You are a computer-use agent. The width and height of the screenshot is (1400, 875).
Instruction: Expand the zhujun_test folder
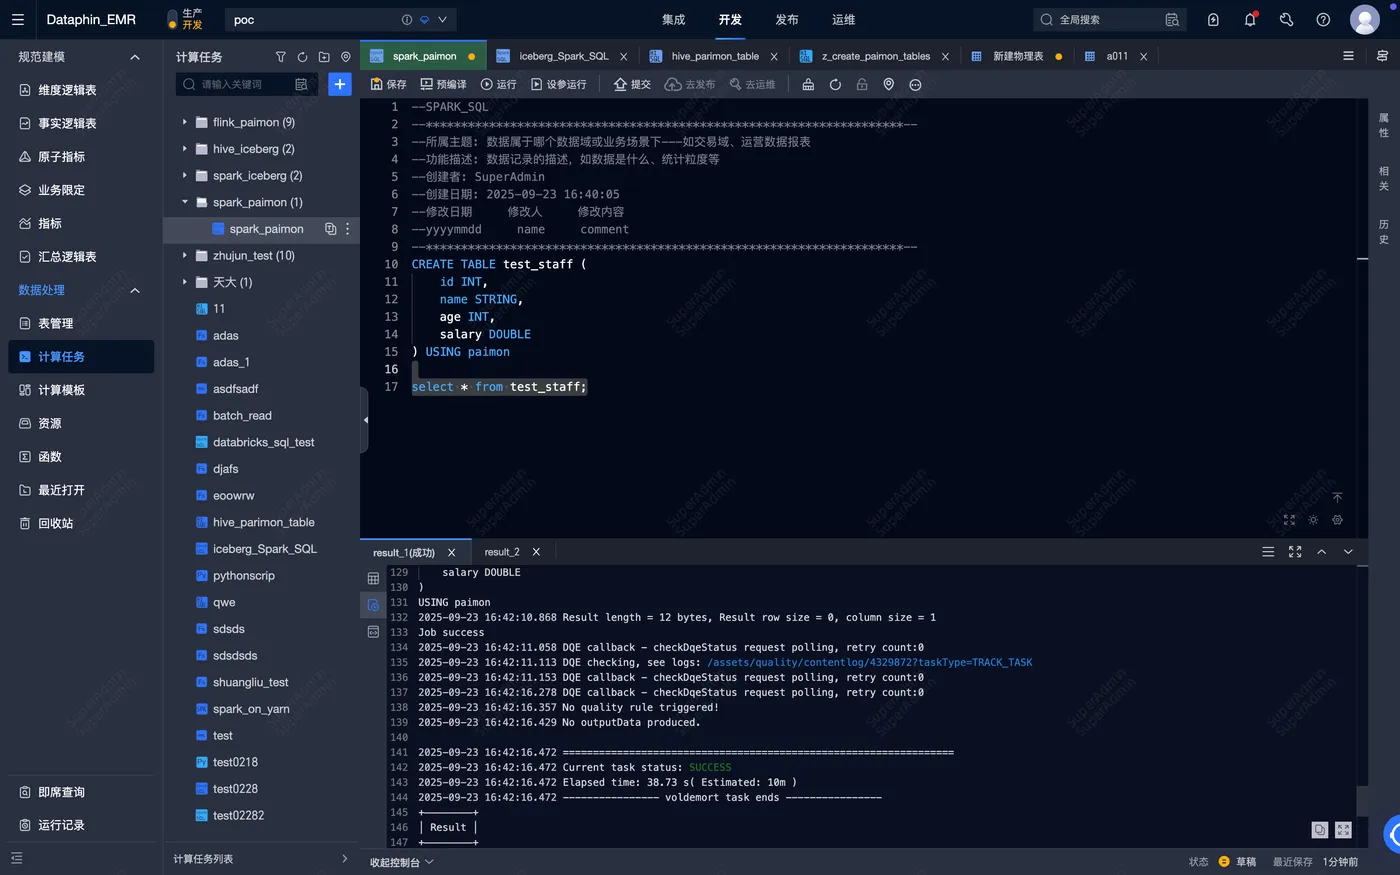click(x=185, y=255)
